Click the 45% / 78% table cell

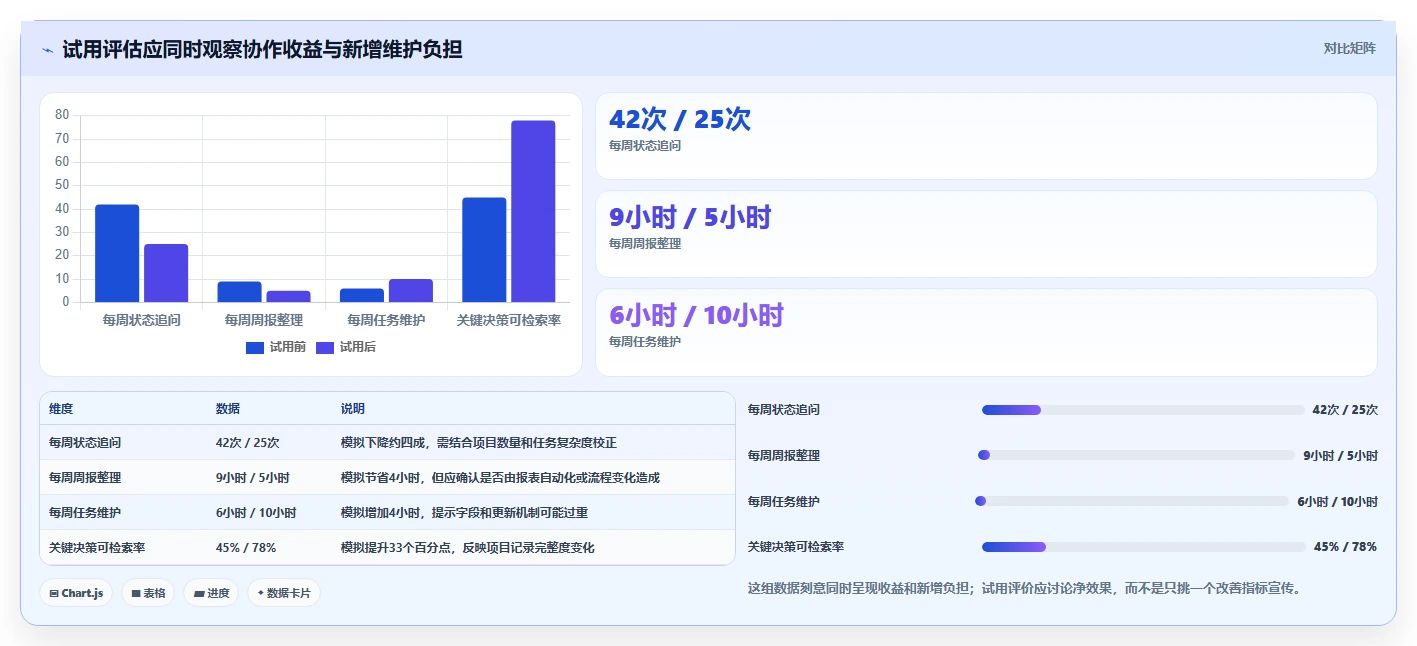[x=246, y=547]
